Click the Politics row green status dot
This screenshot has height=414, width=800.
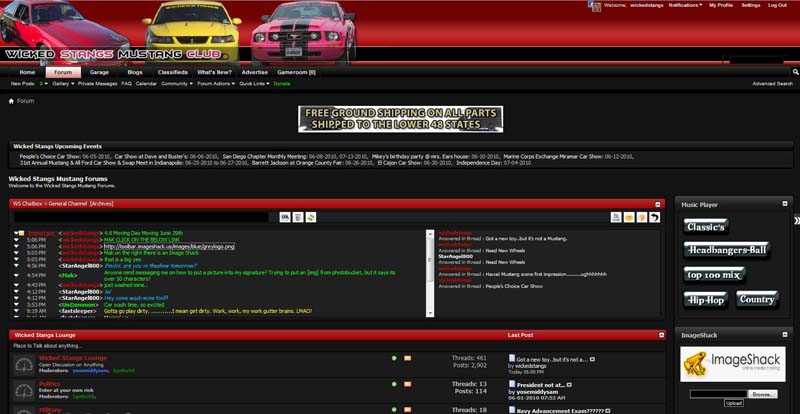pos(394,384)
